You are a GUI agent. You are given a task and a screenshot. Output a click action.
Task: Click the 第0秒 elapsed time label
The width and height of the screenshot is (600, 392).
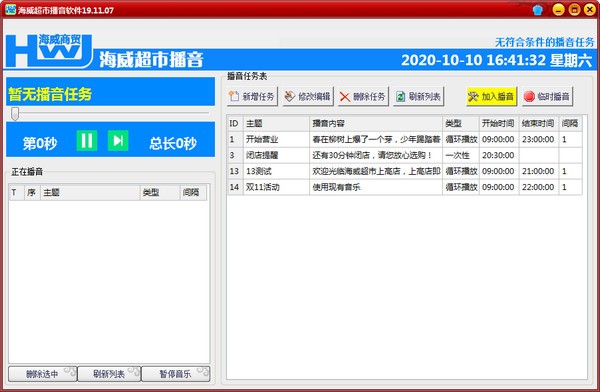(40, 144)
